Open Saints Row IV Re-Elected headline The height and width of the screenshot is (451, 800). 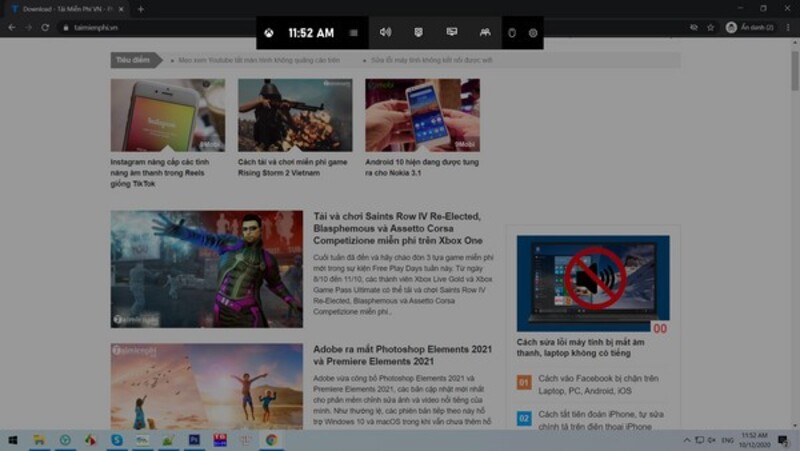398,228
